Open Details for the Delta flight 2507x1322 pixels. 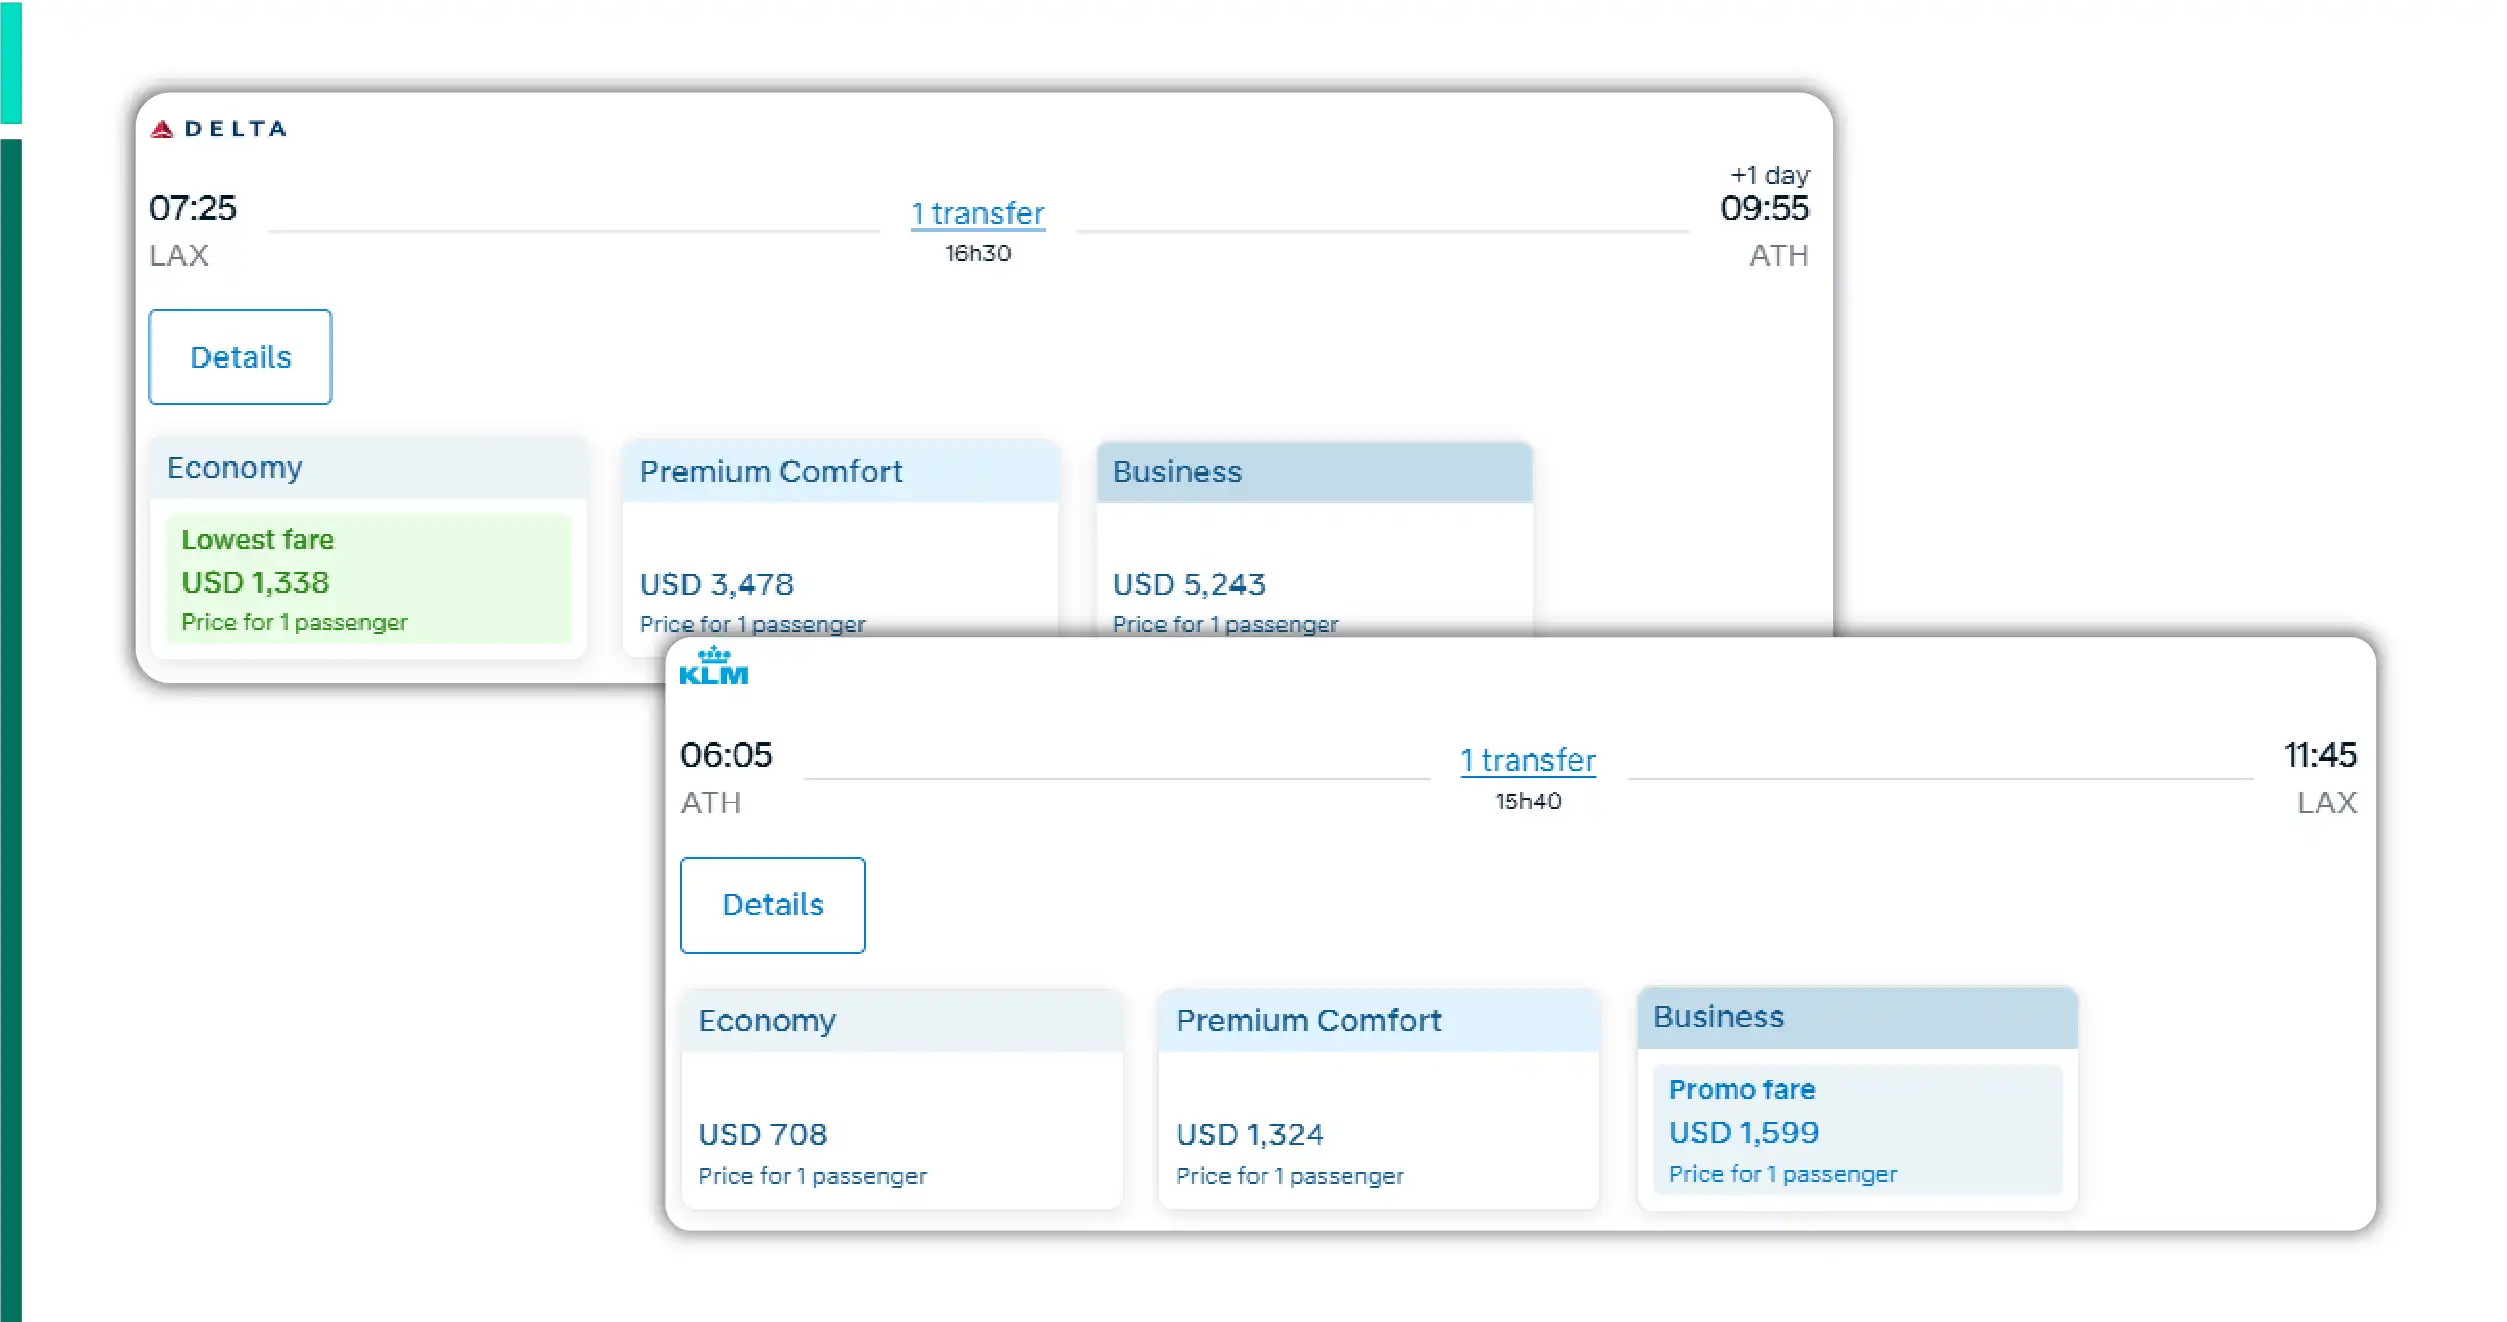click(240, 357)
